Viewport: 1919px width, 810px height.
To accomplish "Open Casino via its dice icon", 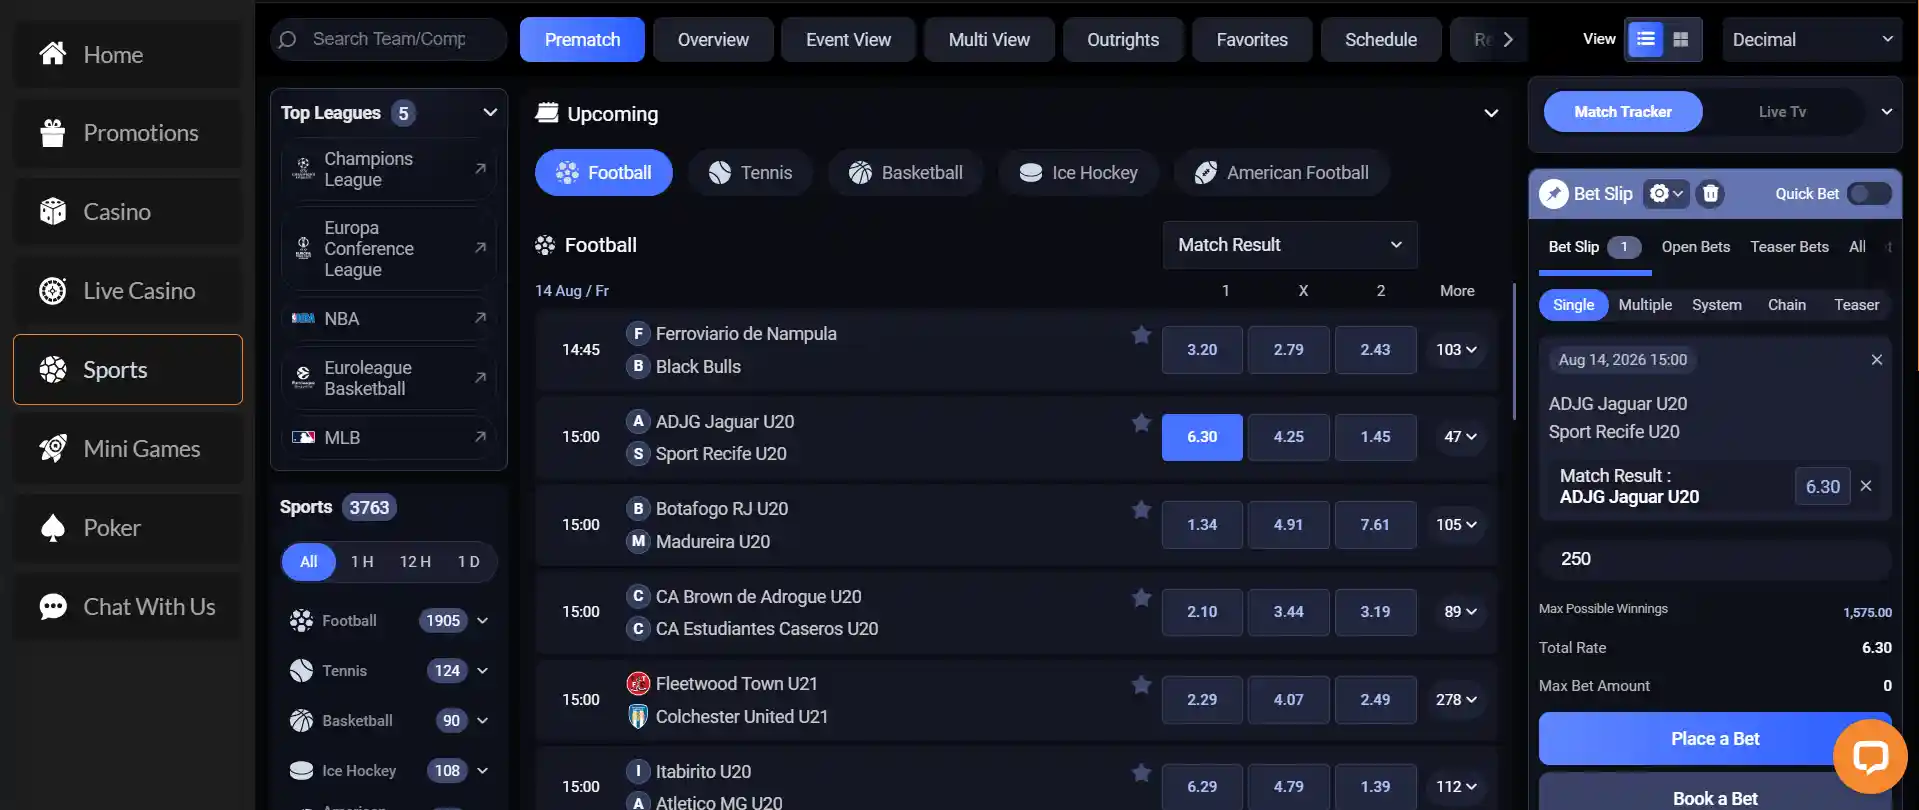I will tap(53, 212).
